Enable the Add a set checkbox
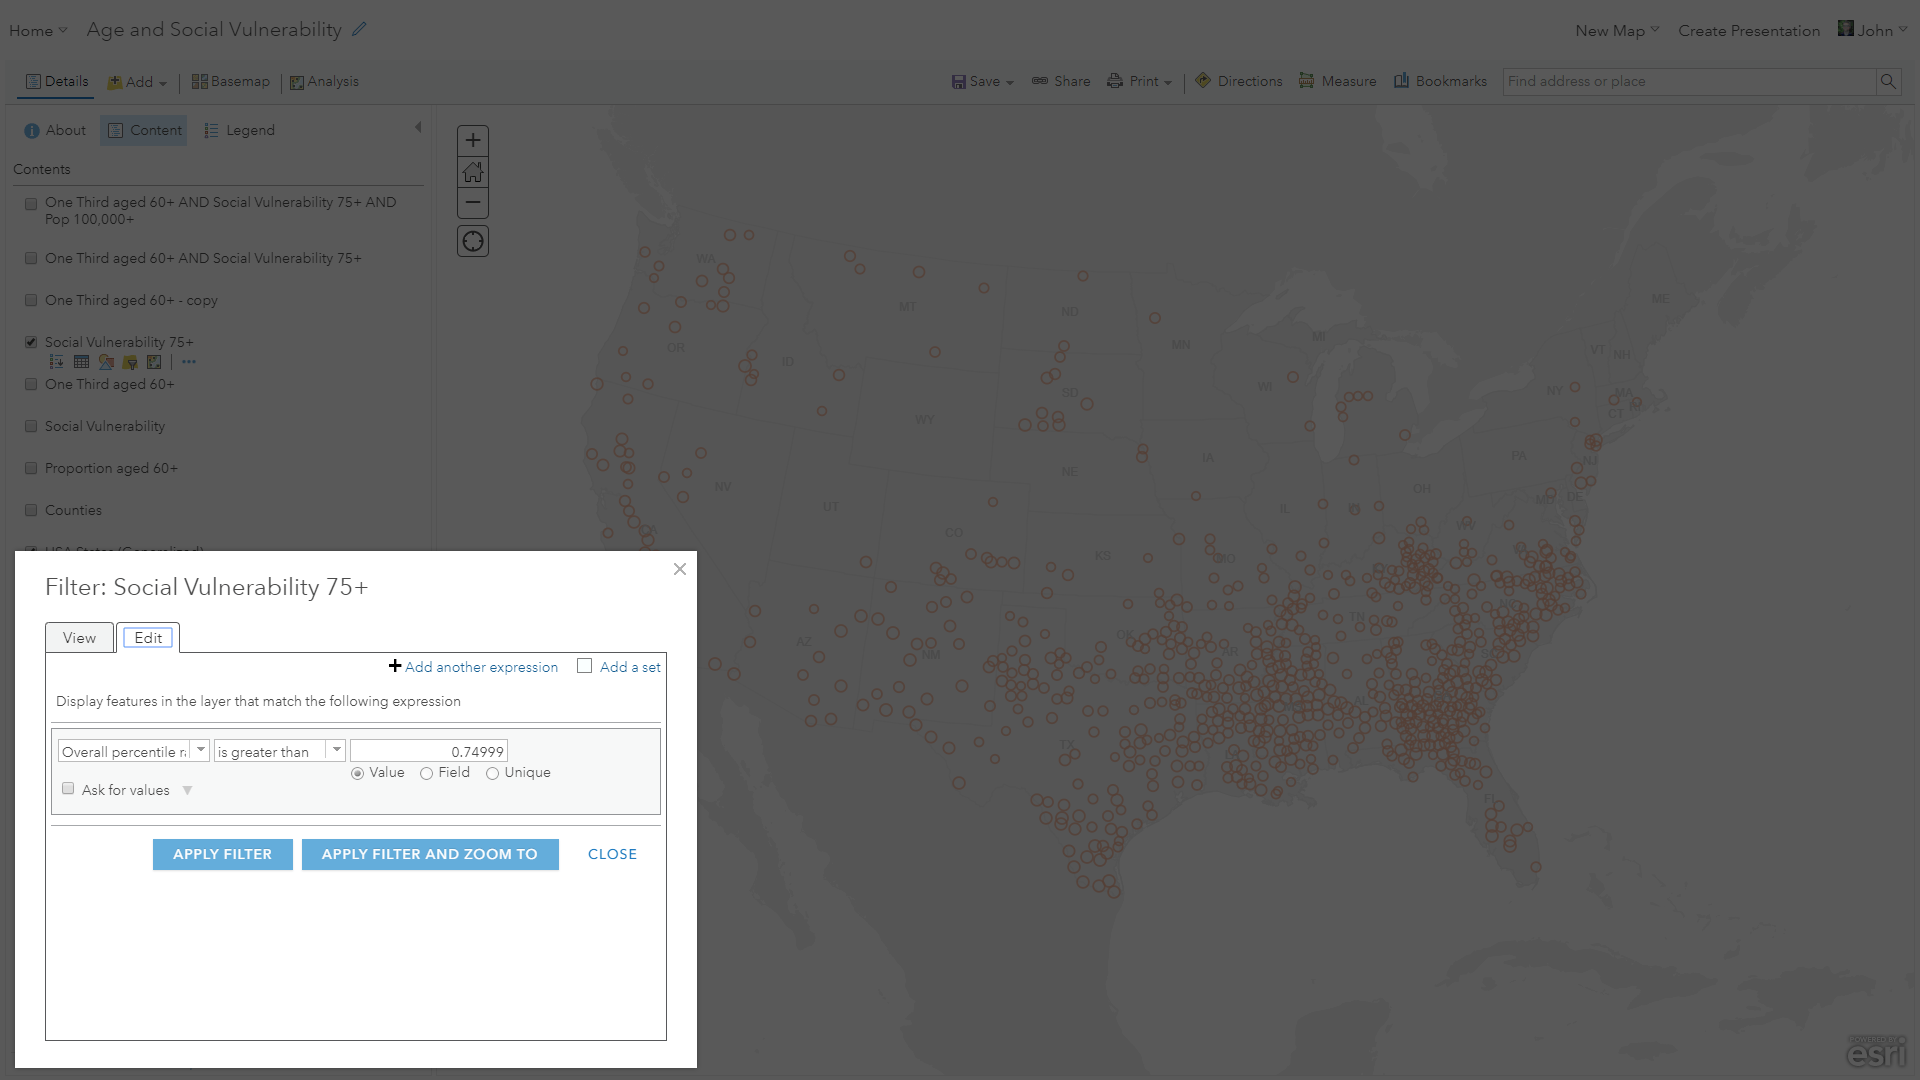 (x=585, y=666)
